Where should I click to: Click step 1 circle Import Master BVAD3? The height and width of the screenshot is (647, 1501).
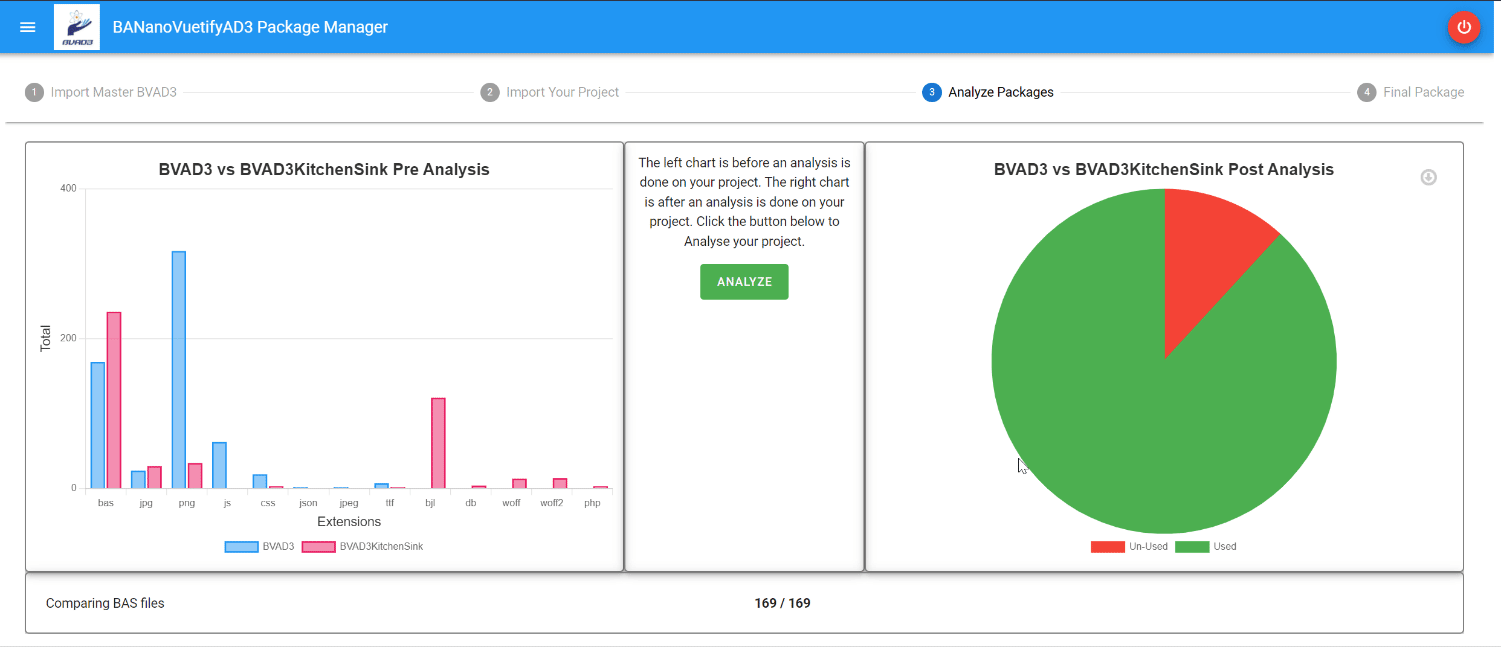(34, 92)
